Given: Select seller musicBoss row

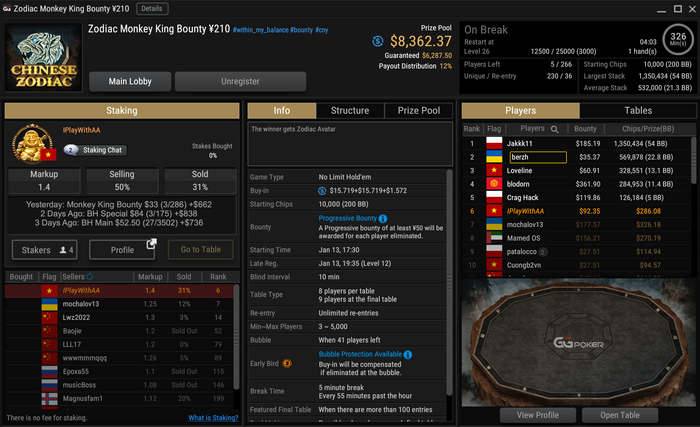Looking at the screenshot, I should point(119,385).
